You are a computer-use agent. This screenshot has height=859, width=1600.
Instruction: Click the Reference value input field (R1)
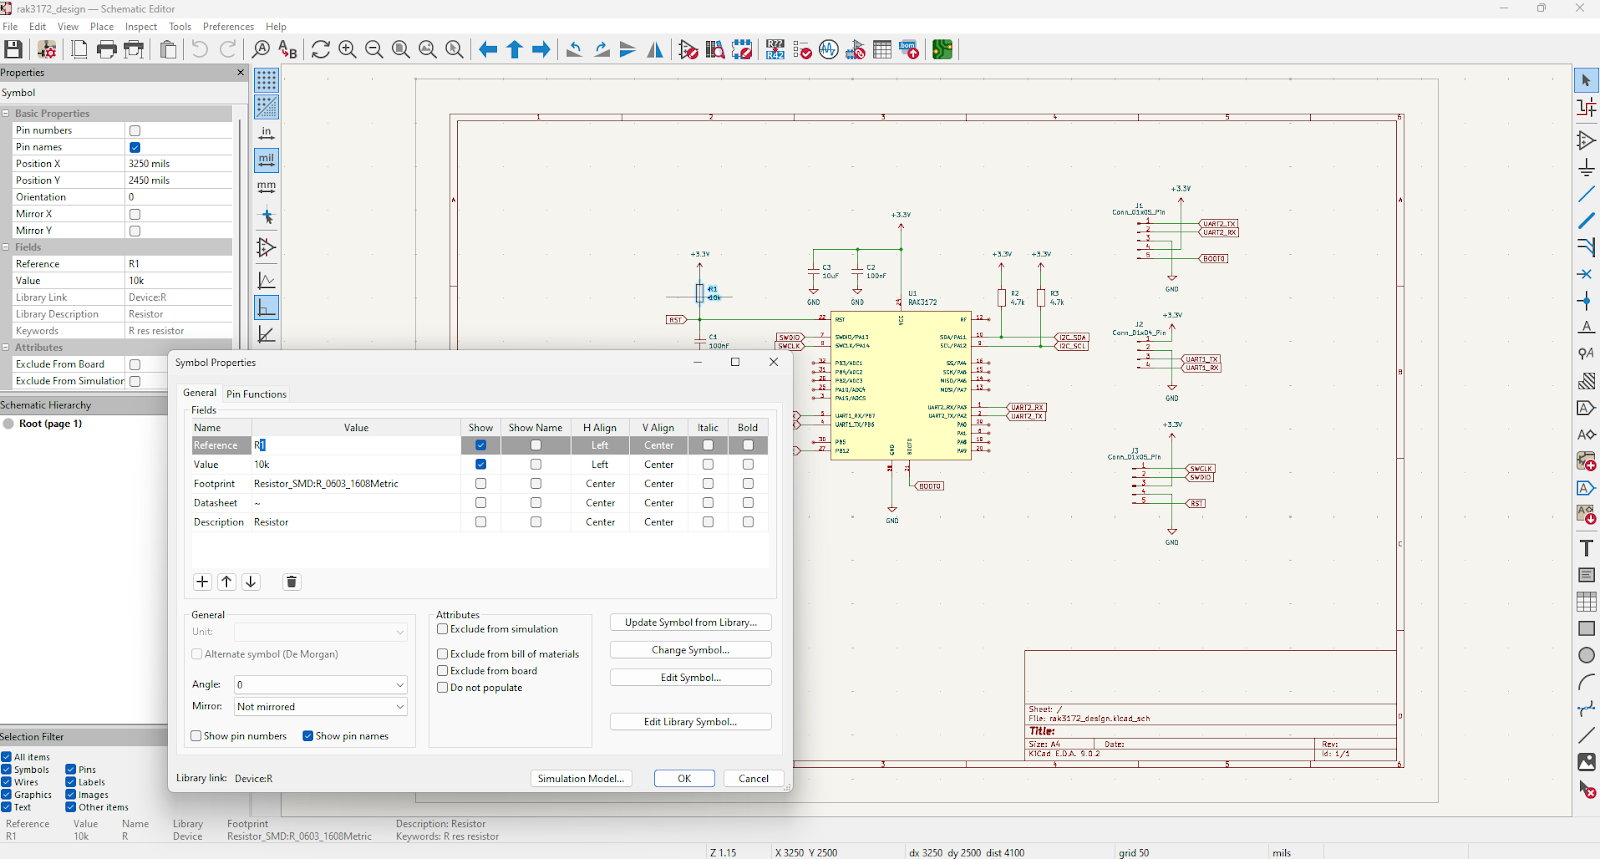[x=355, y=445]
